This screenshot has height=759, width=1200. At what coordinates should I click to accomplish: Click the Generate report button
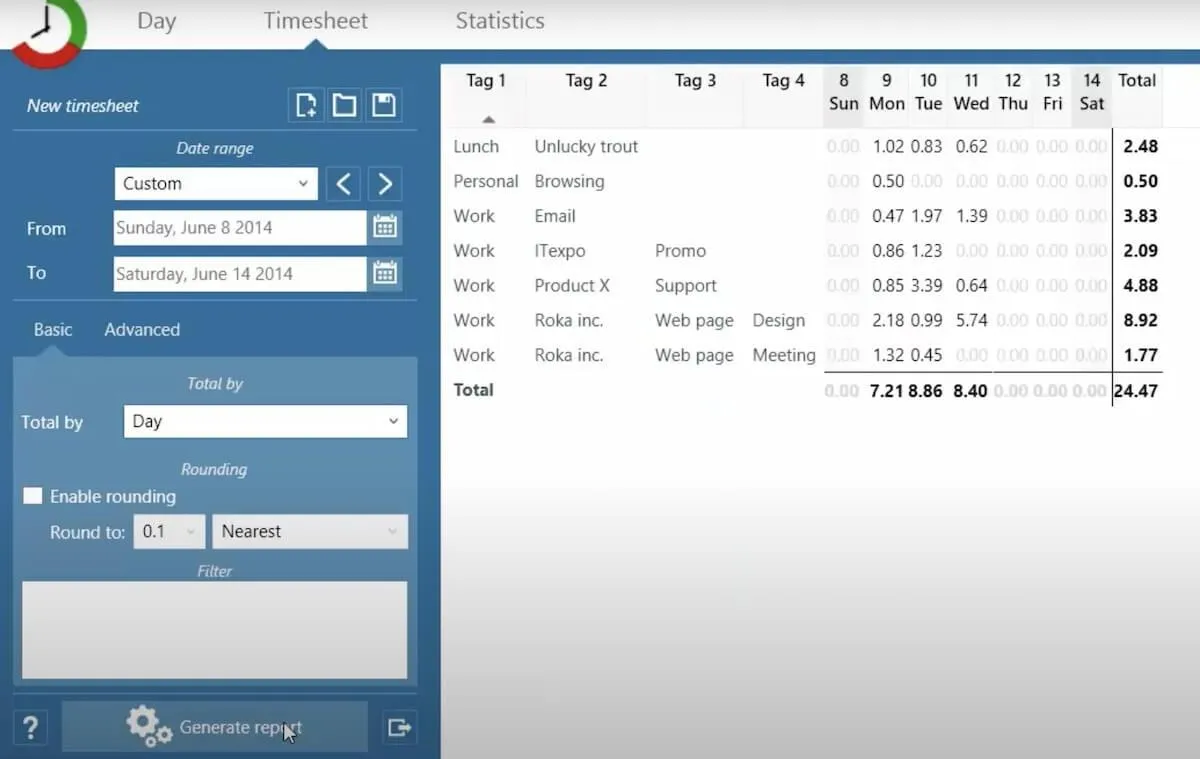tap(215, 727)
